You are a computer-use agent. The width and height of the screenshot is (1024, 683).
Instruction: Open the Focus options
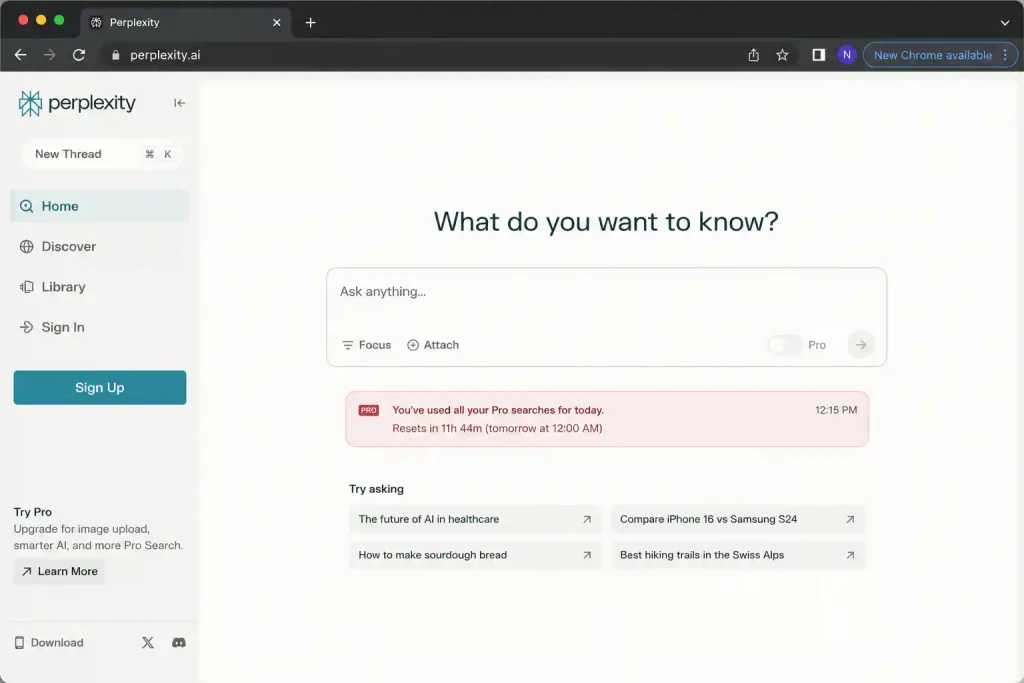click(366, 345)
